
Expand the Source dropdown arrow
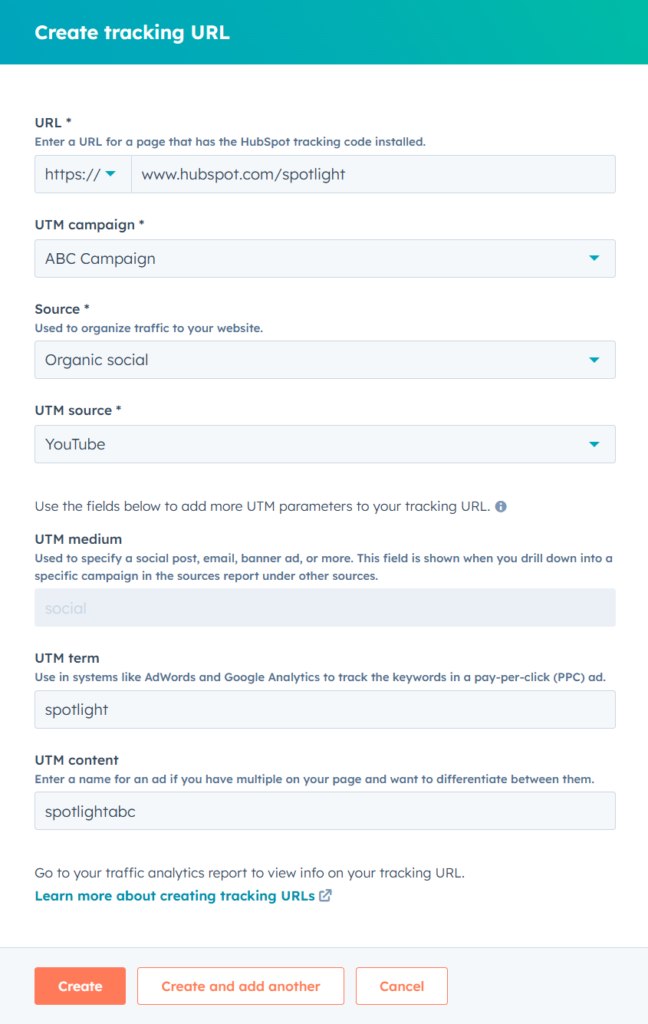coord(594,359)
